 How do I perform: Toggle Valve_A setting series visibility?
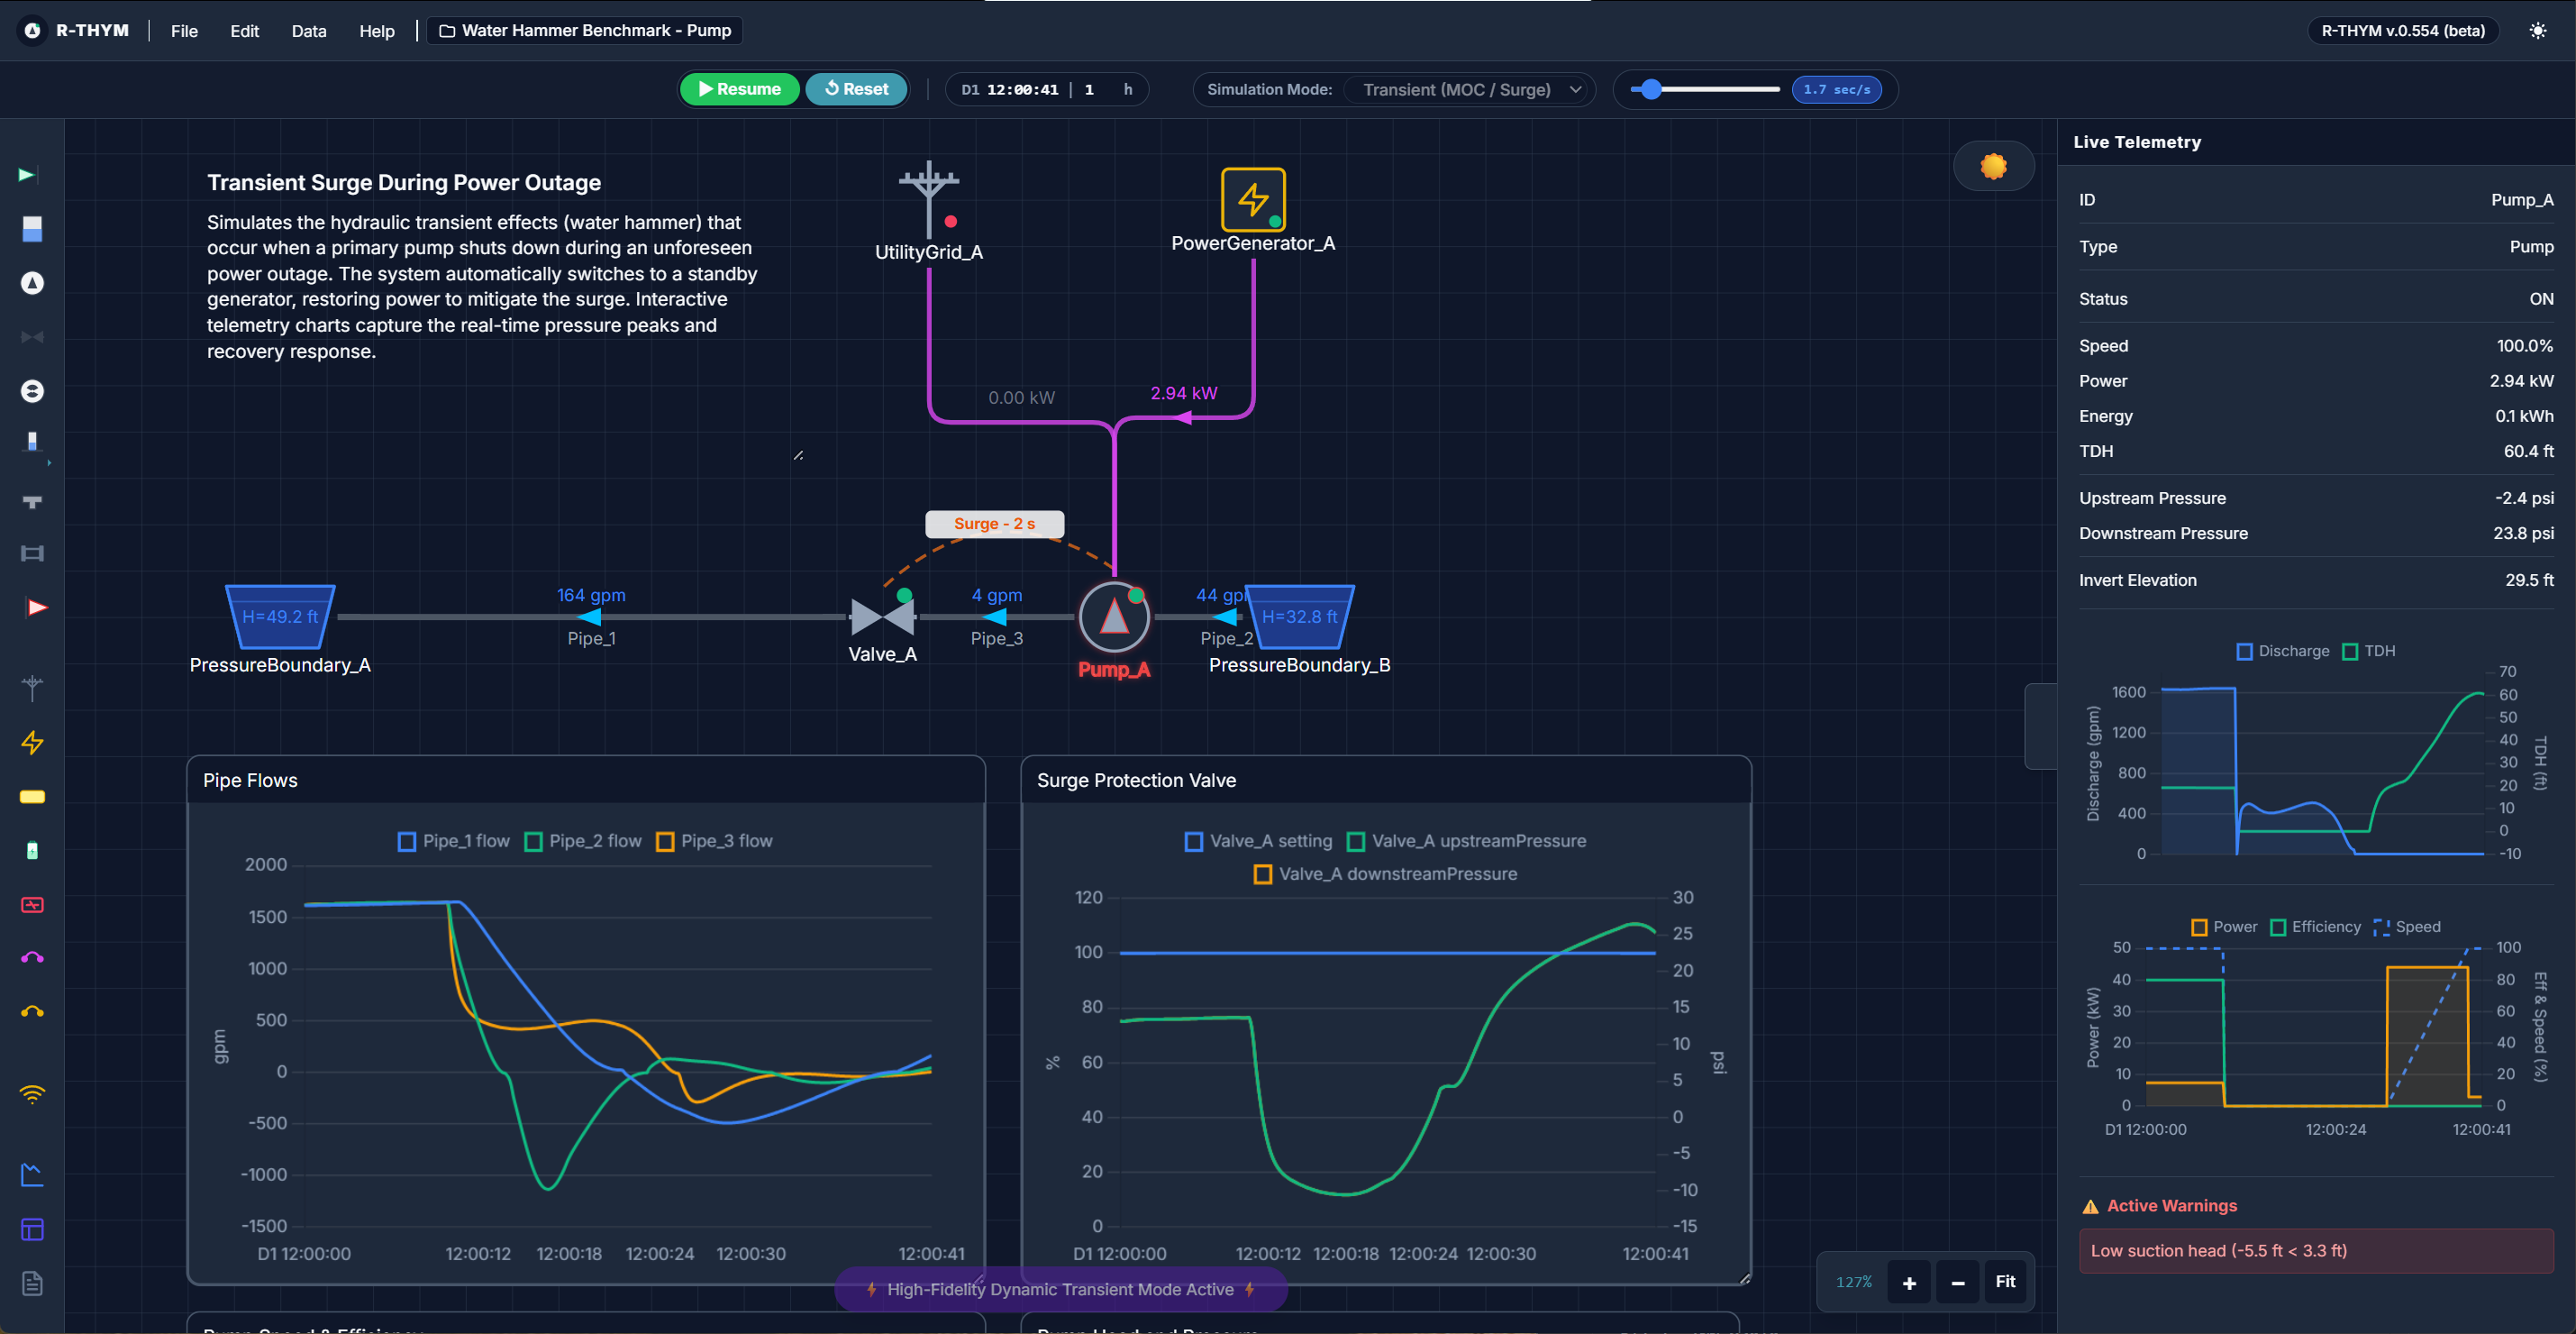tap(1258, 841)
